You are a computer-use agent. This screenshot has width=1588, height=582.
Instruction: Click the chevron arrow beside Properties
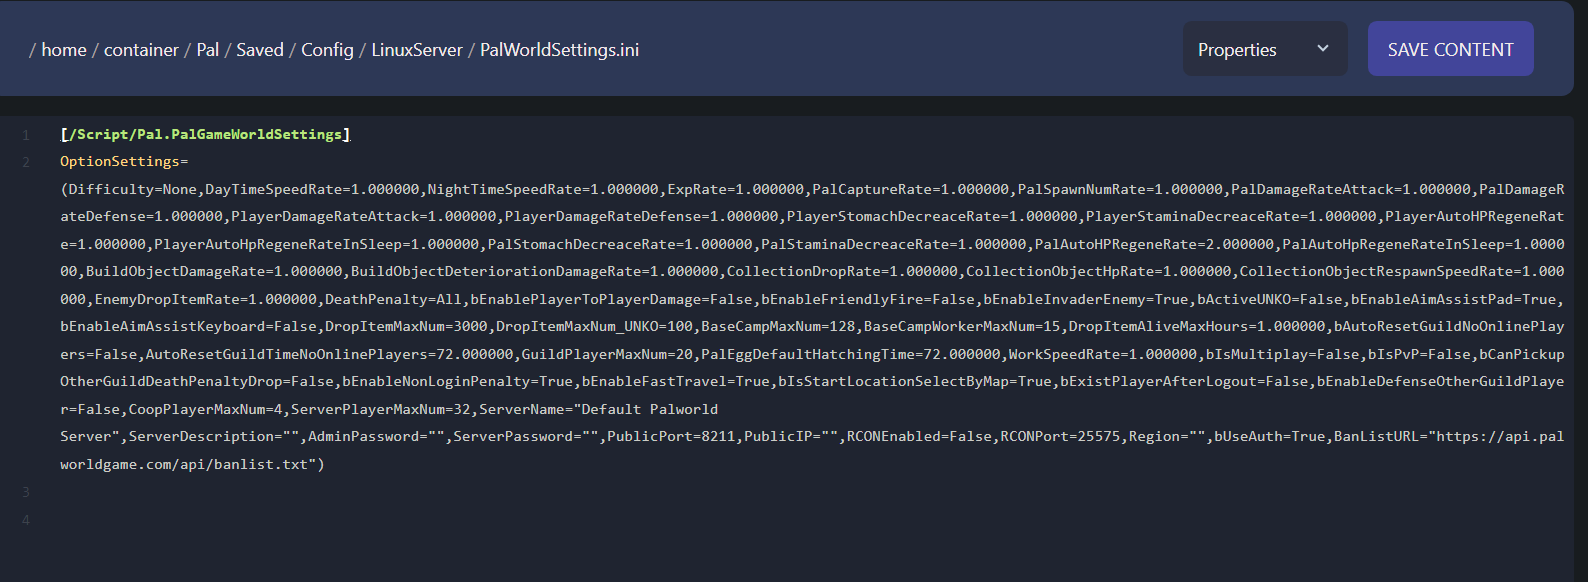point(1323,49)
